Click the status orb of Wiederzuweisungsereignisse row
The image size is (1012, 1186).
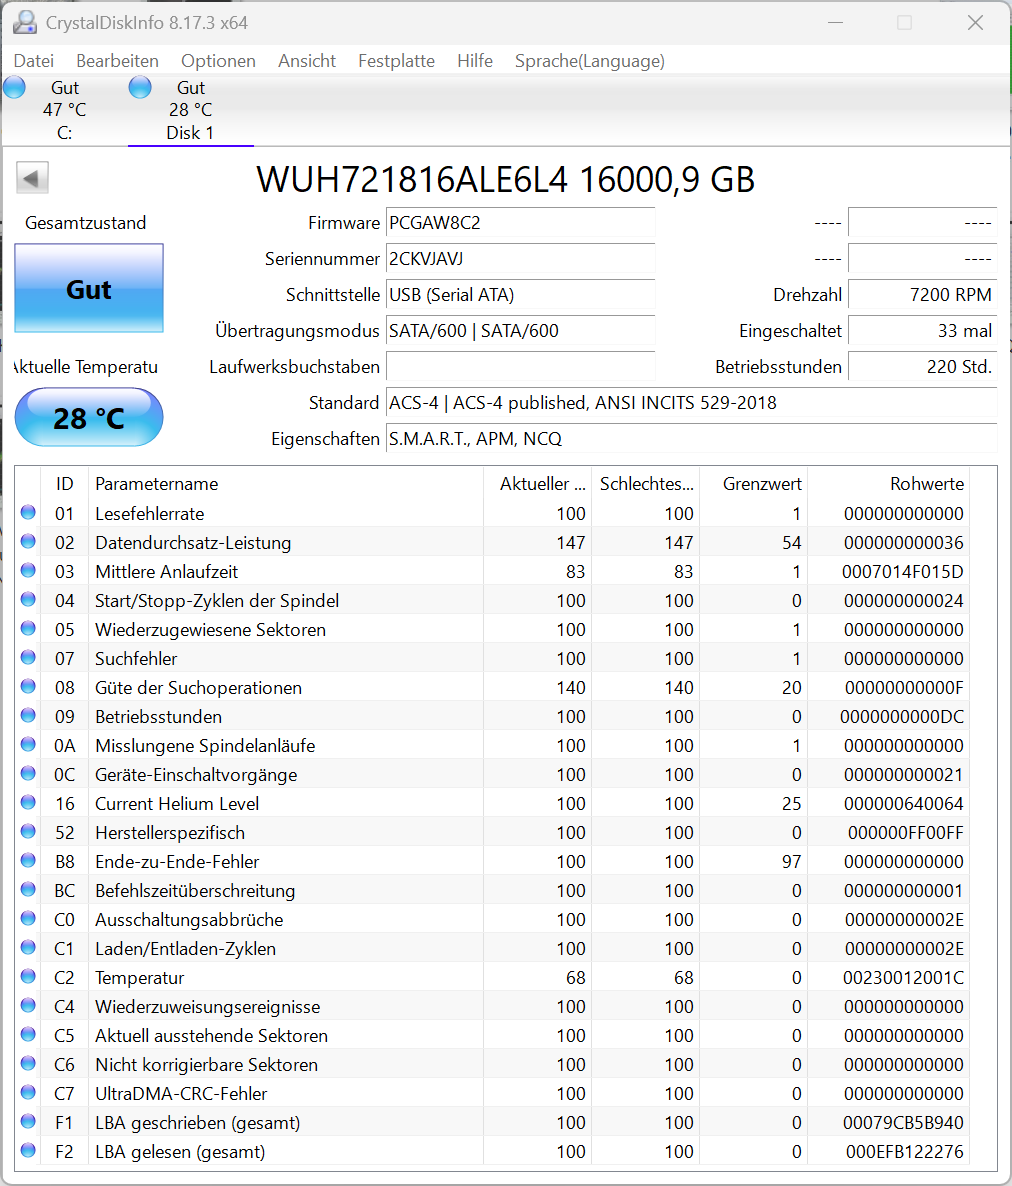[28, 1005]
